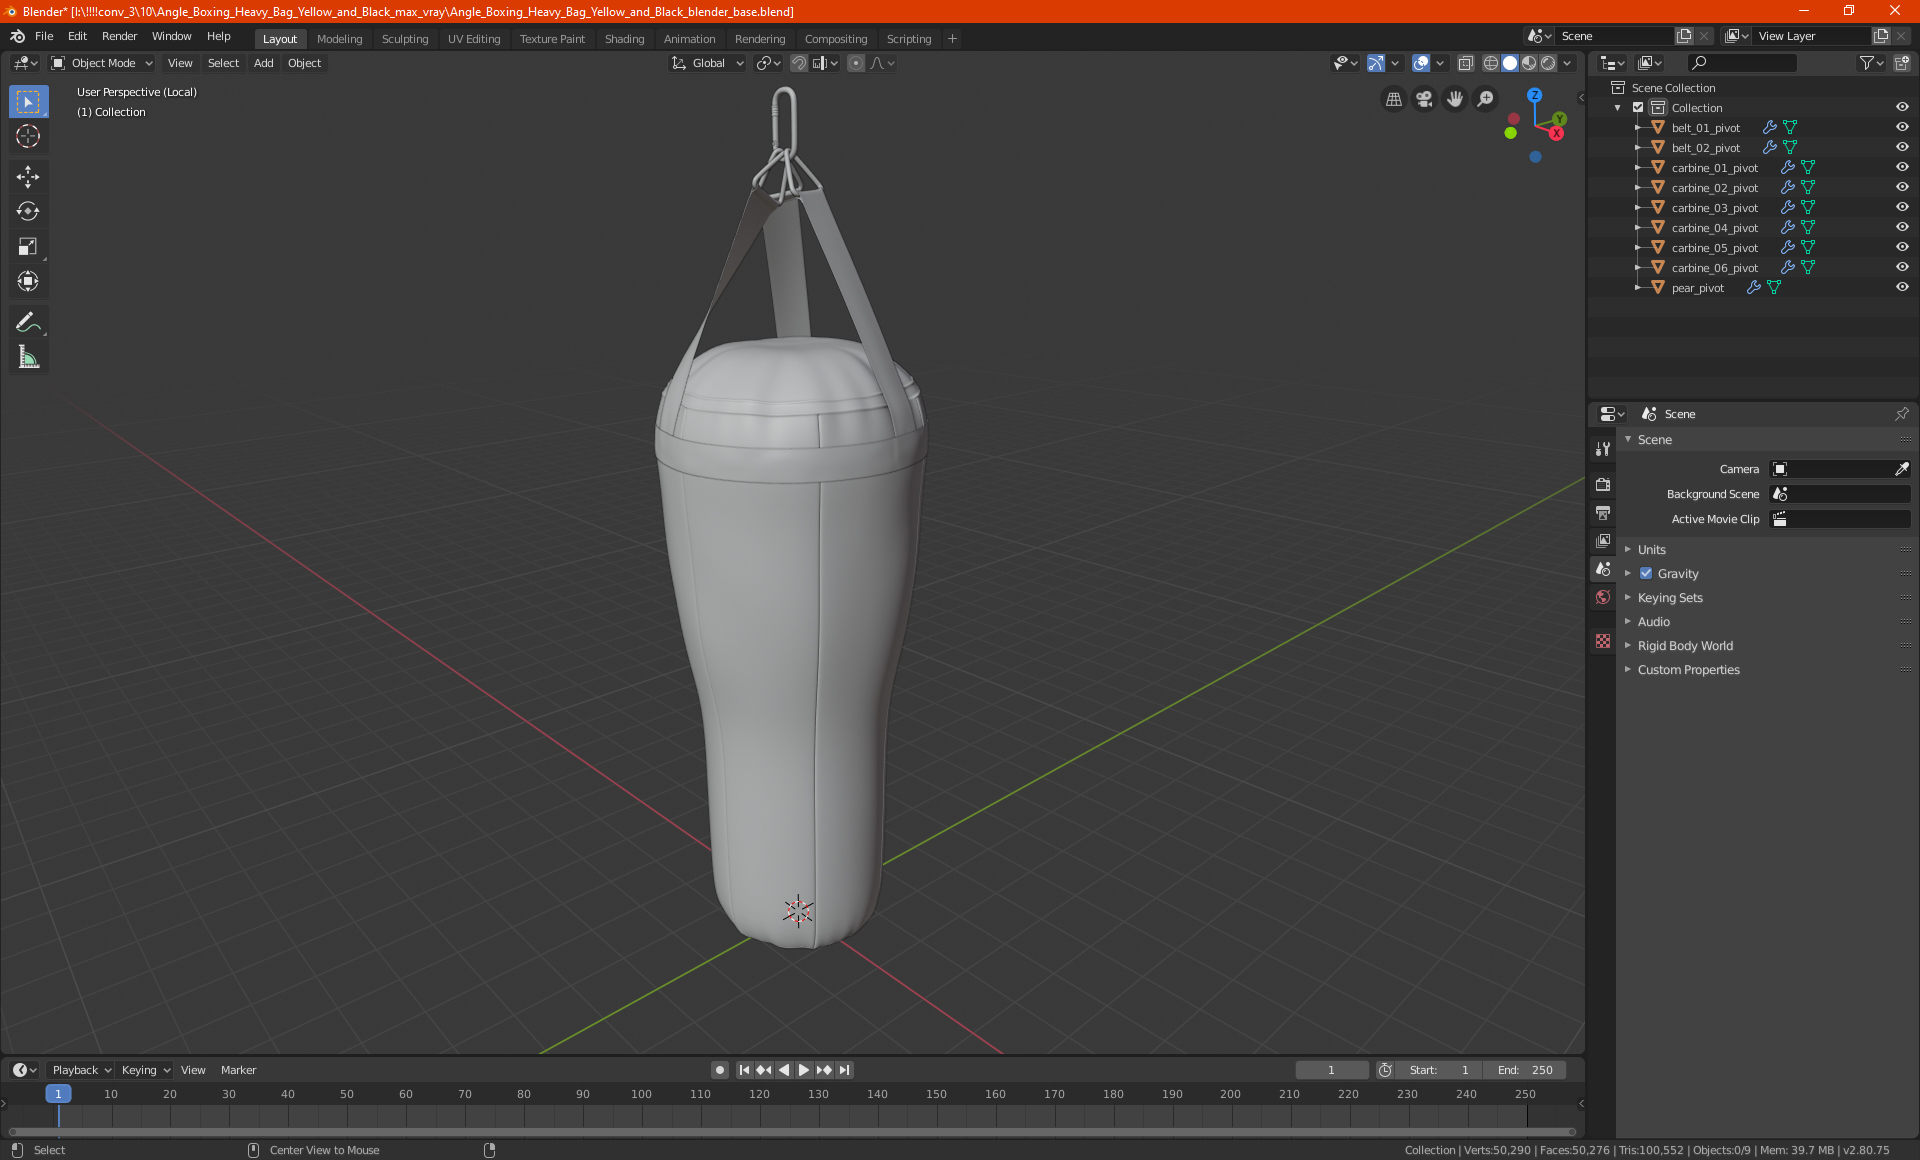Toggle camera view in viewport
This screenshot has width=1920, height=1160.
pos(1424,99)
